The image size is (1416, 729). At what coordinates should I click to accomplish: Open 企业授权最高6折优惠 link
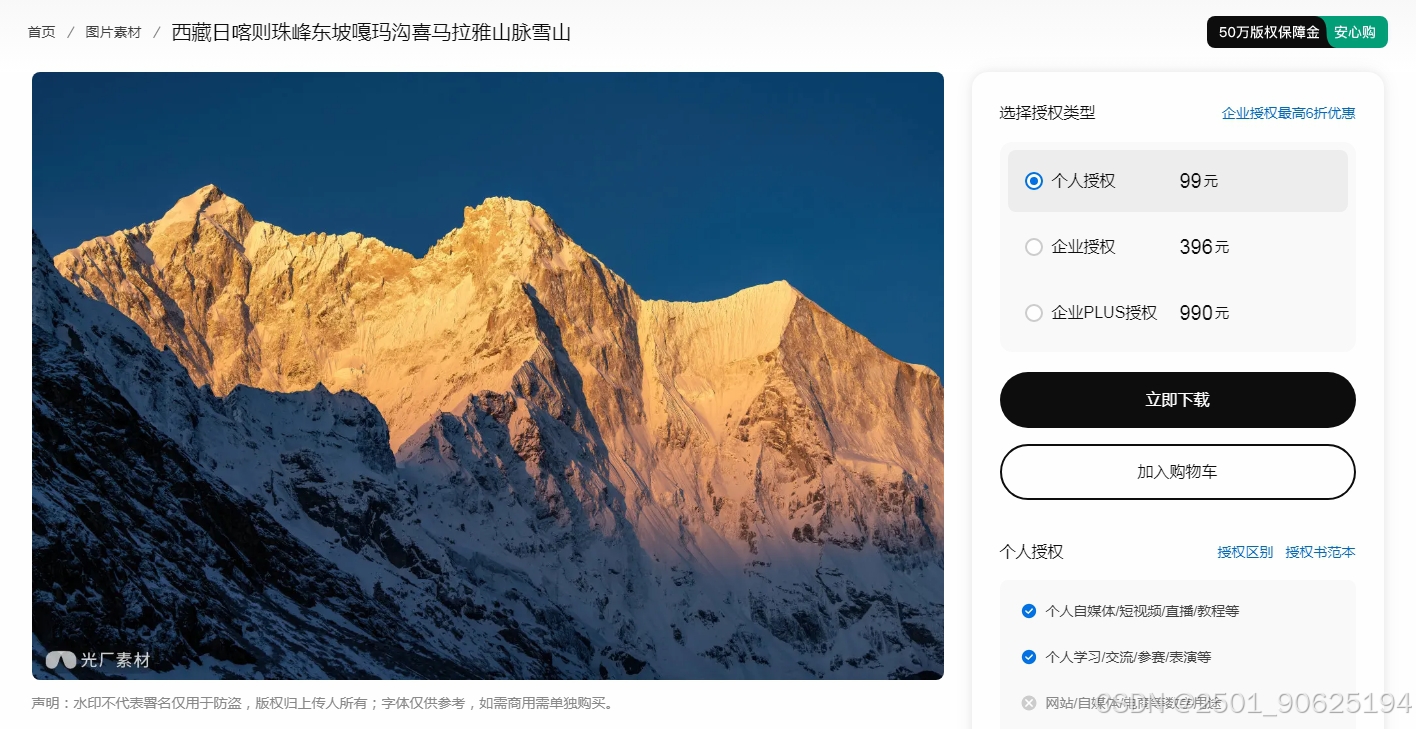tap(1288, 113)
